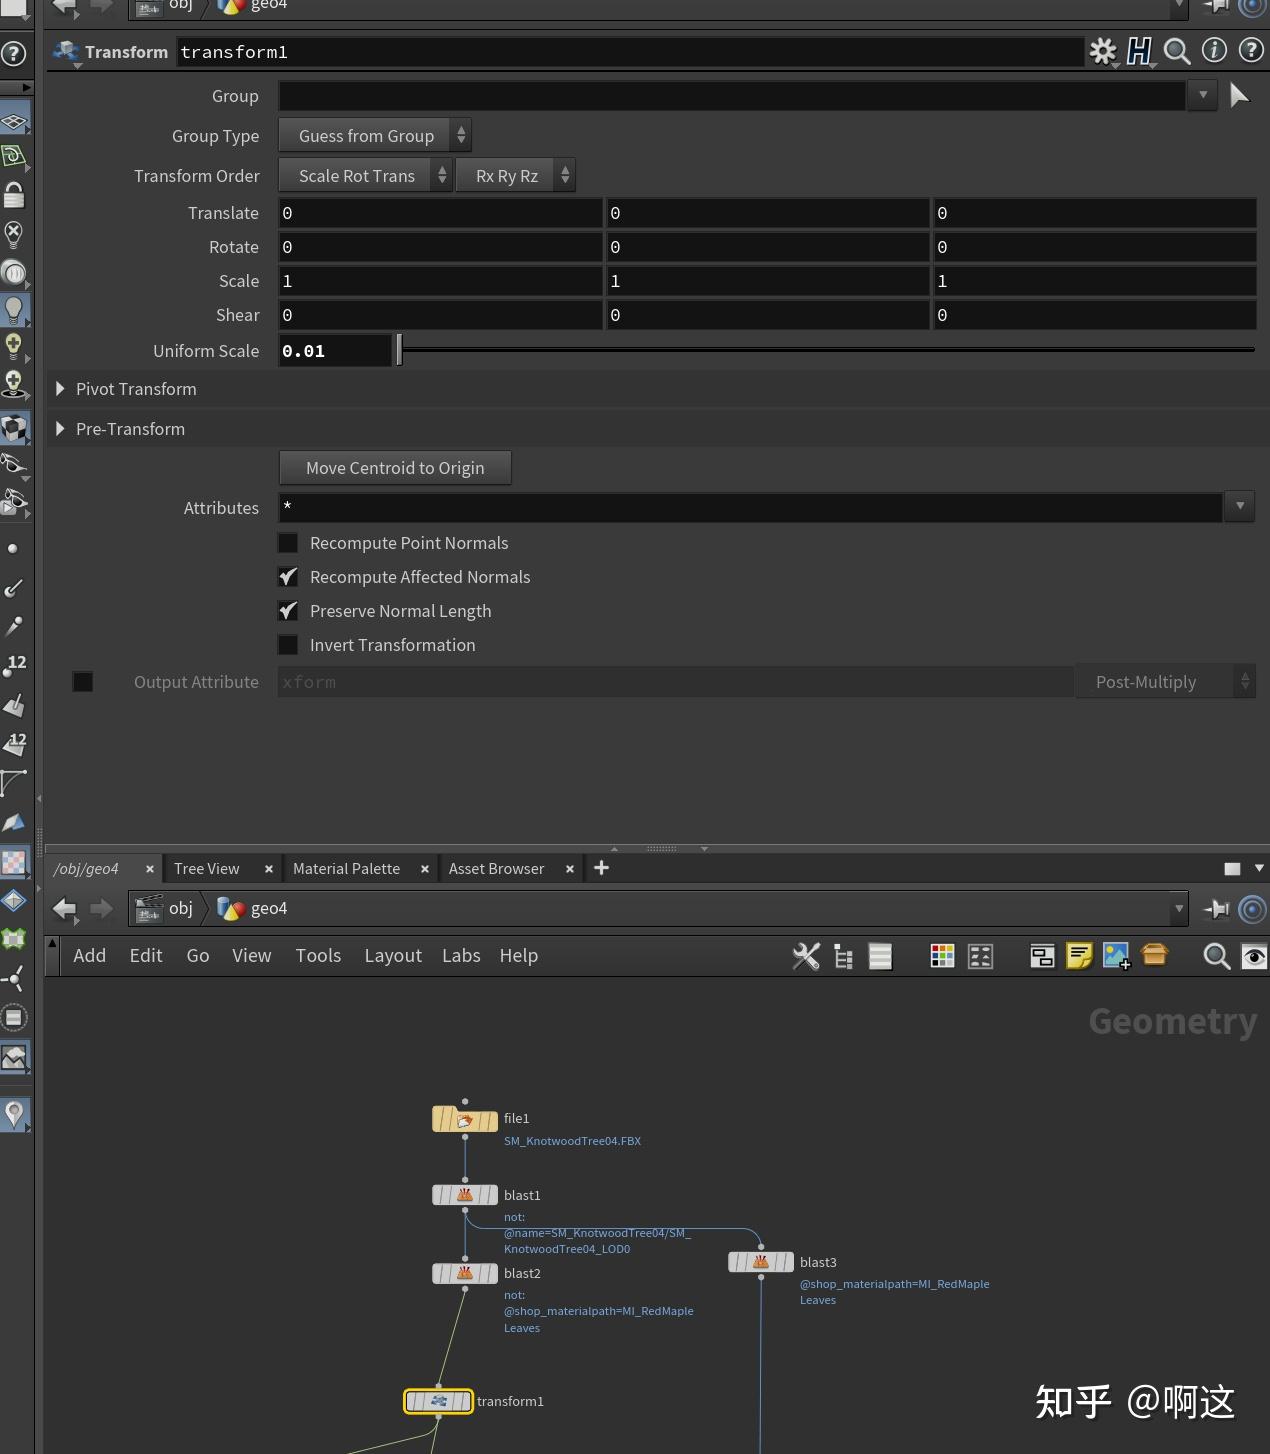The width and height of the screenshot is (1270, 1454).
Task: Click pin icon in network path bar
Action: pos(1216,909)
